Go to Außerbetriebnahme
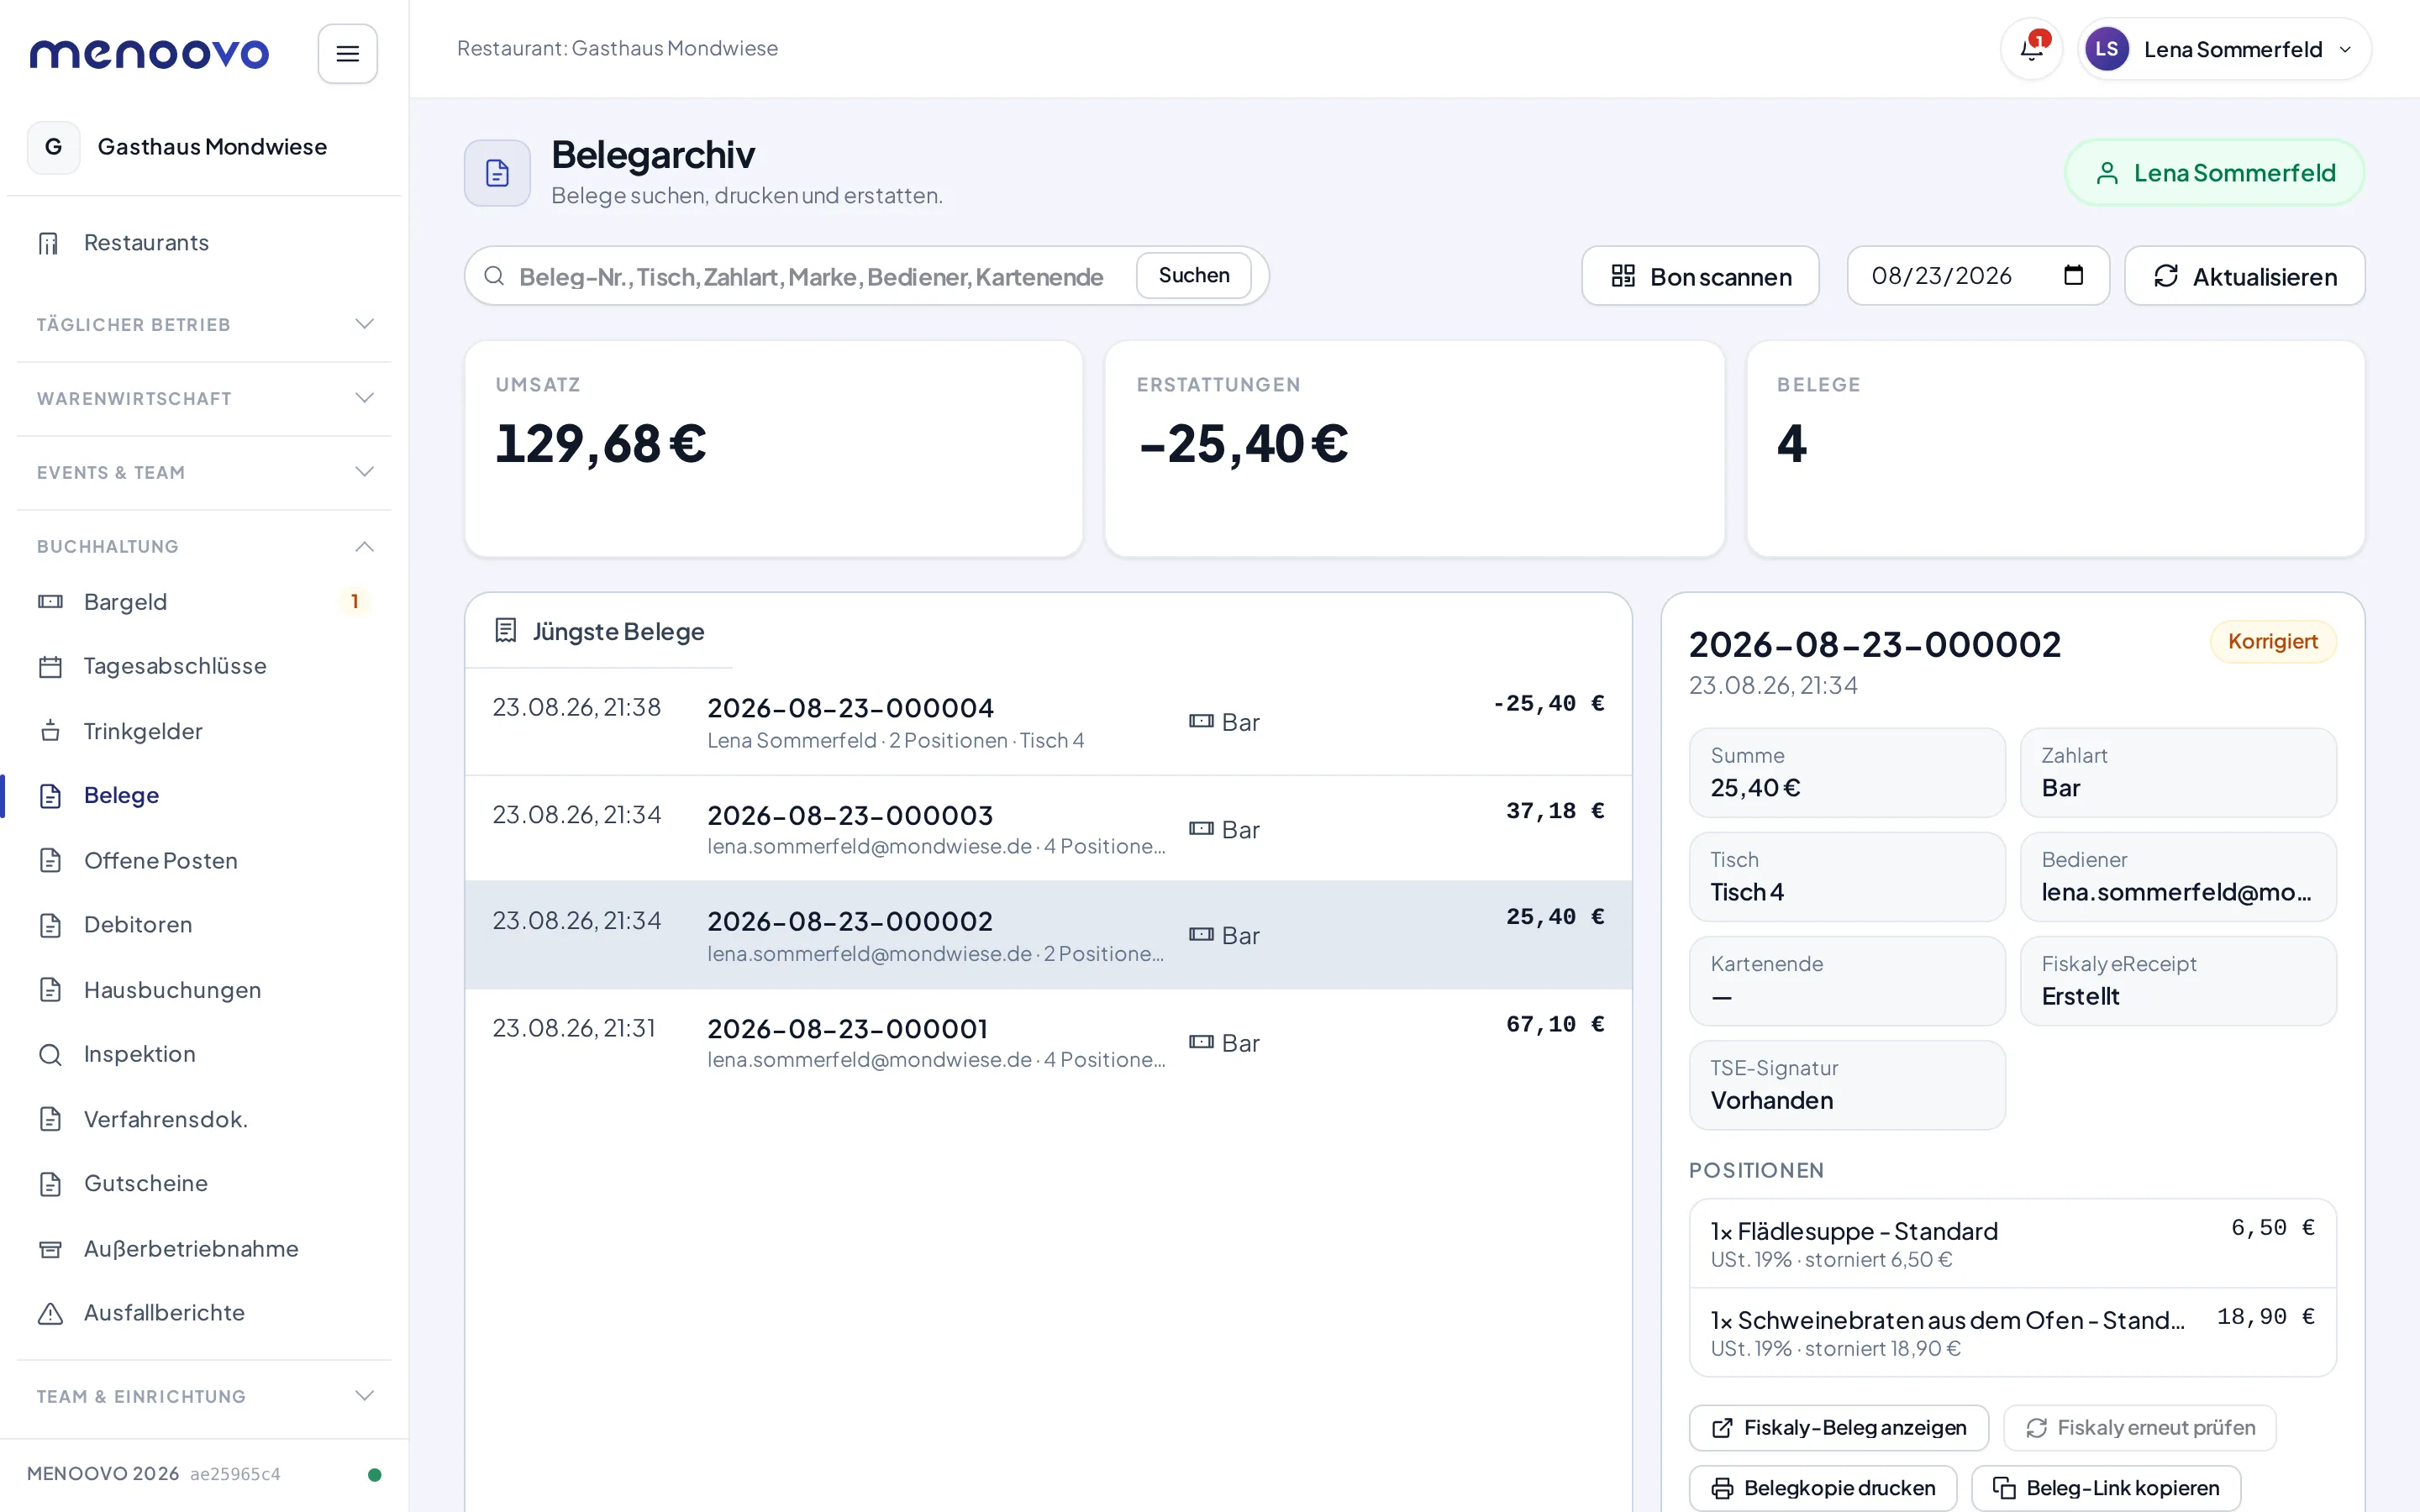2420x1512 pixels. tap(204, 1248)
